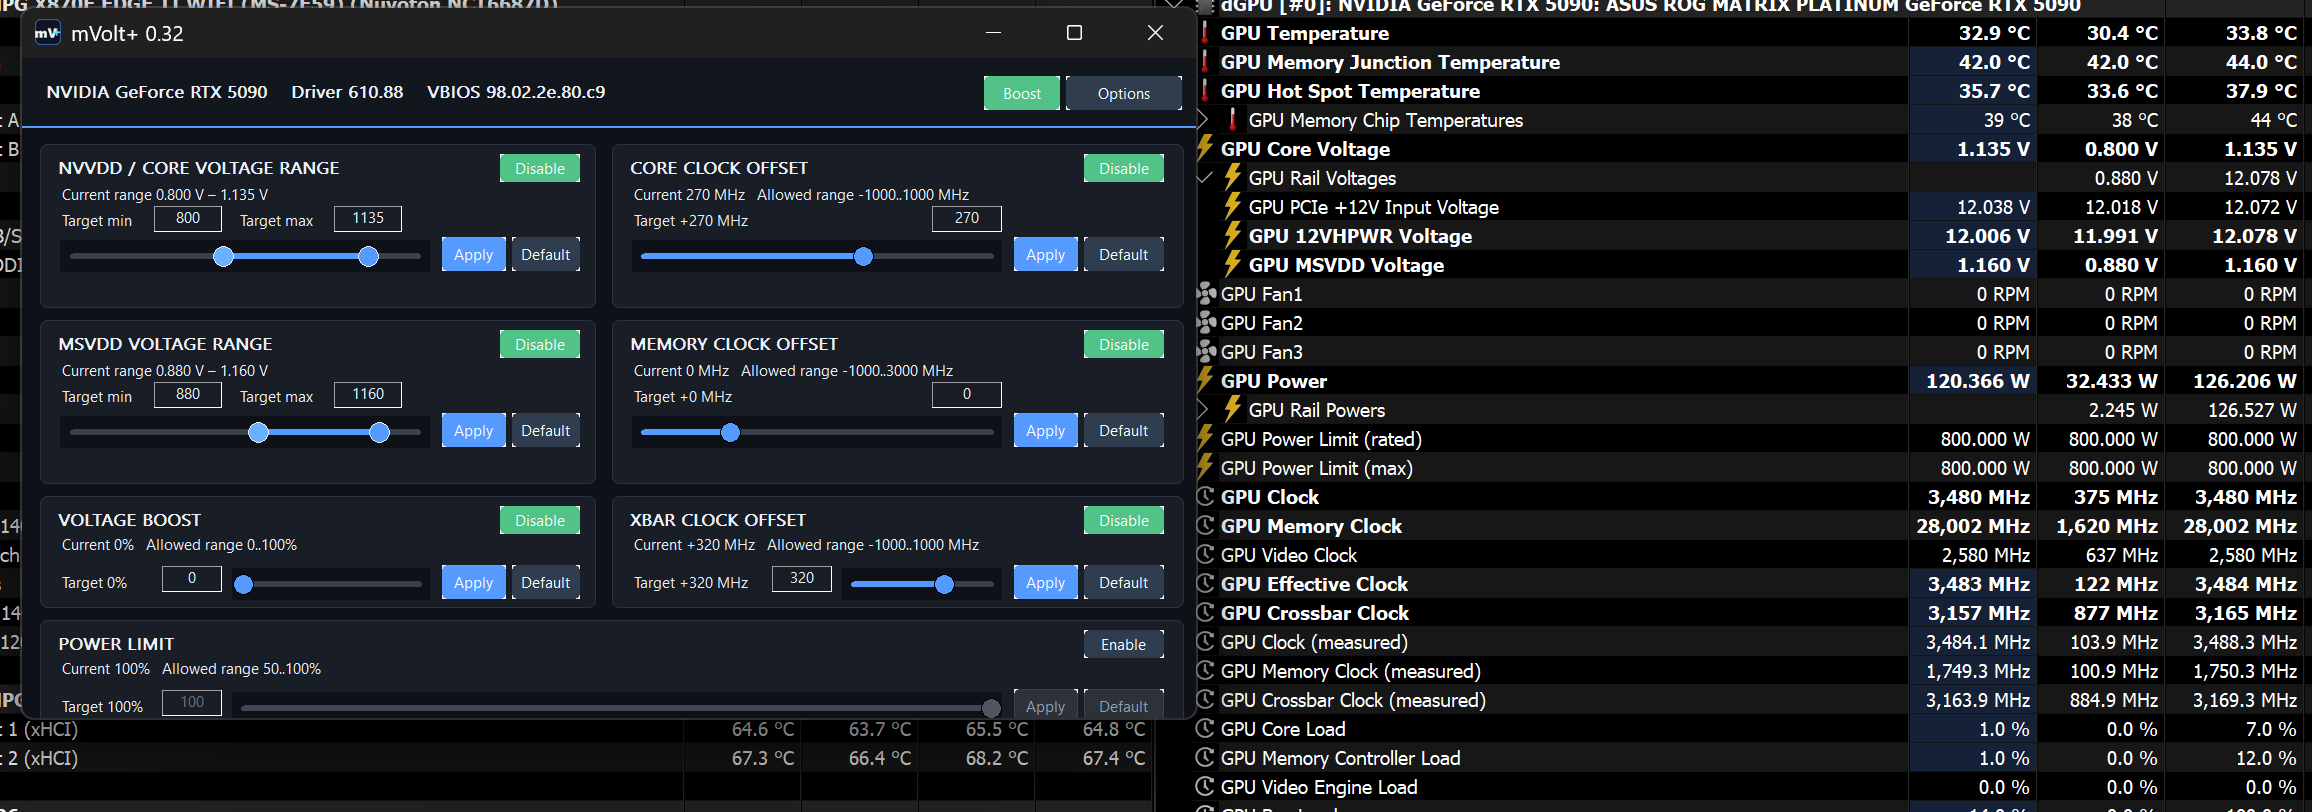Click the GPU PCIe +12V Input Voltage icon
Image resolution: width=2312 pixels, height=812 pixels.
click(x=1233, y=206)
